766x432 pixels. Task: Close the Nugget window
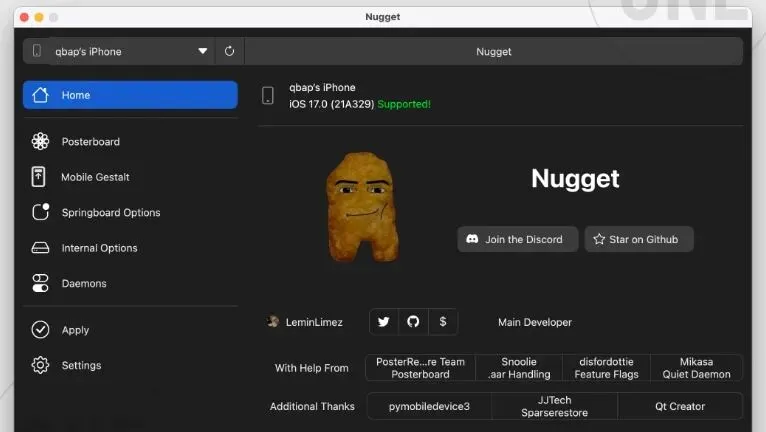(x=24, y=17)
